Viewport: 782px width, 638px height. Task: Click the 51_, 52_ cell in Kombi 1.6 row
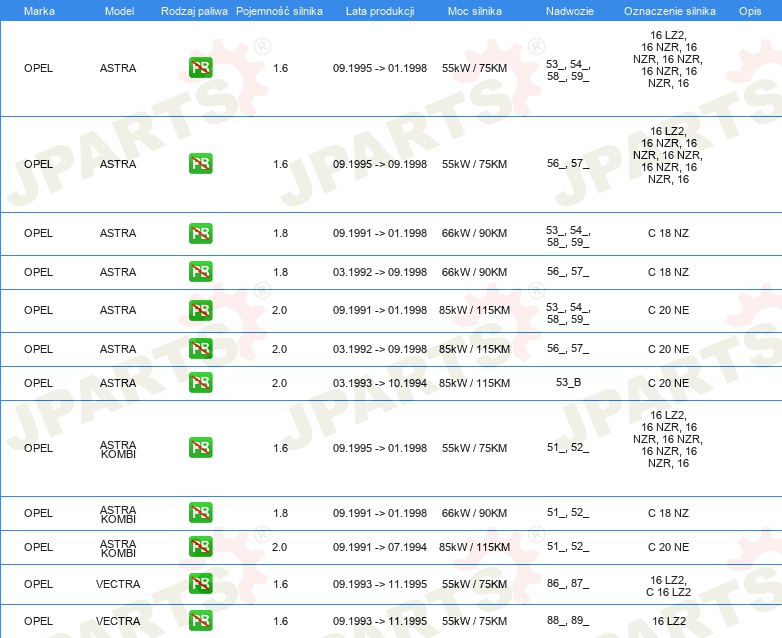click(x=568, y=447)
